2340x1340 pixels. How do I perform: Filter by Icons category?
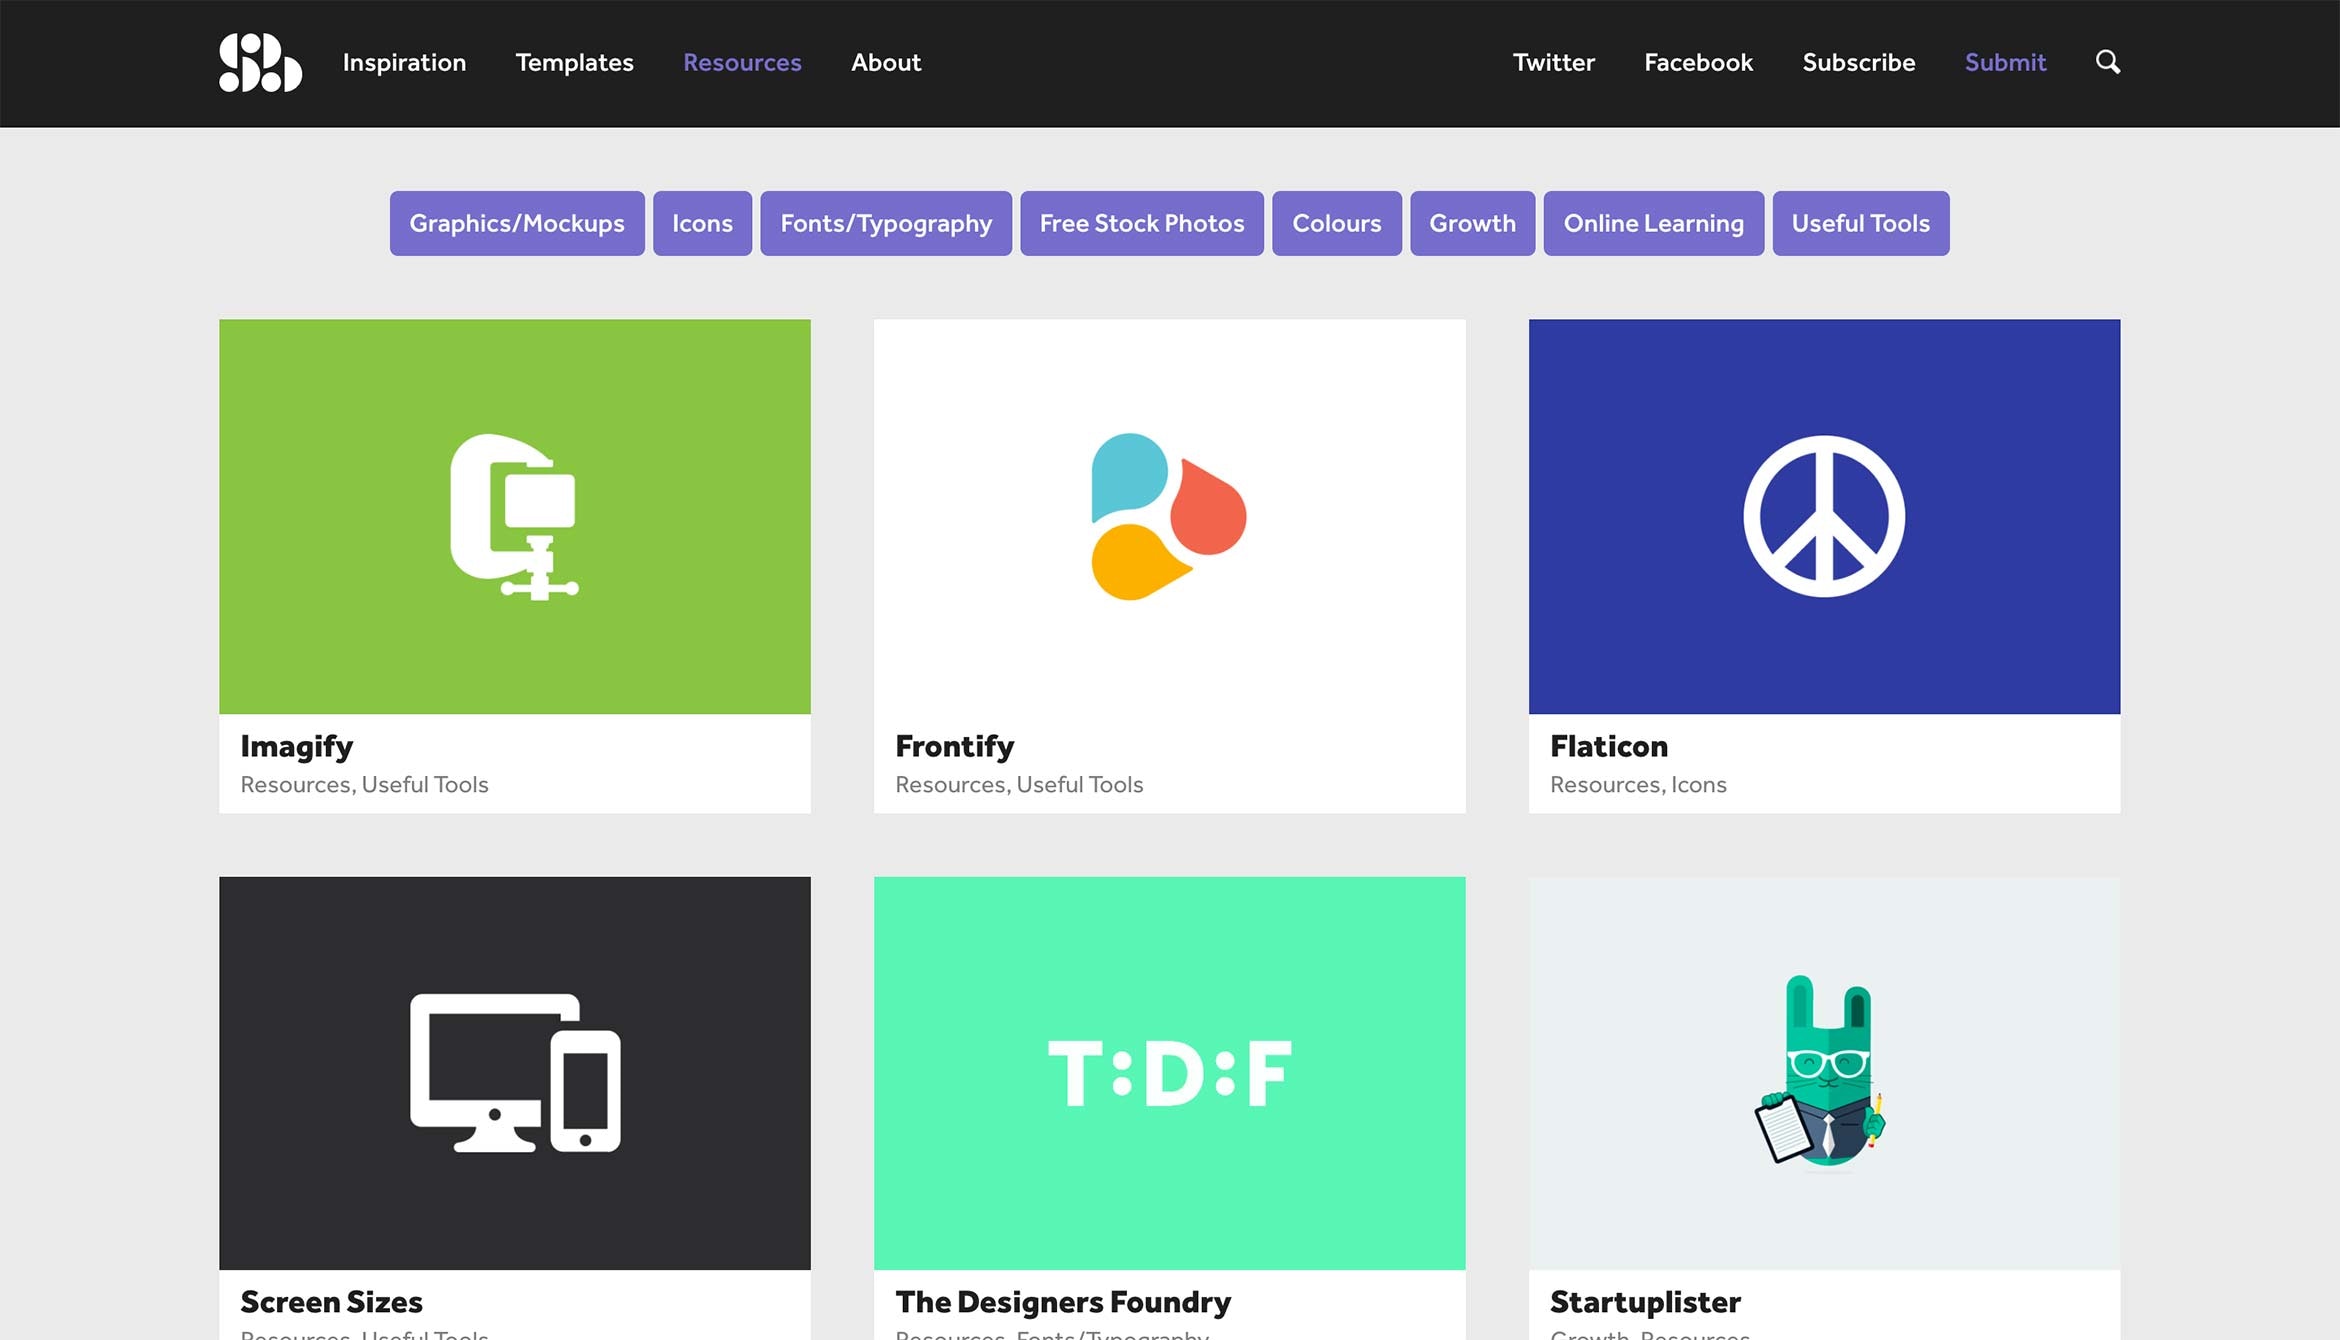[702, 223]
